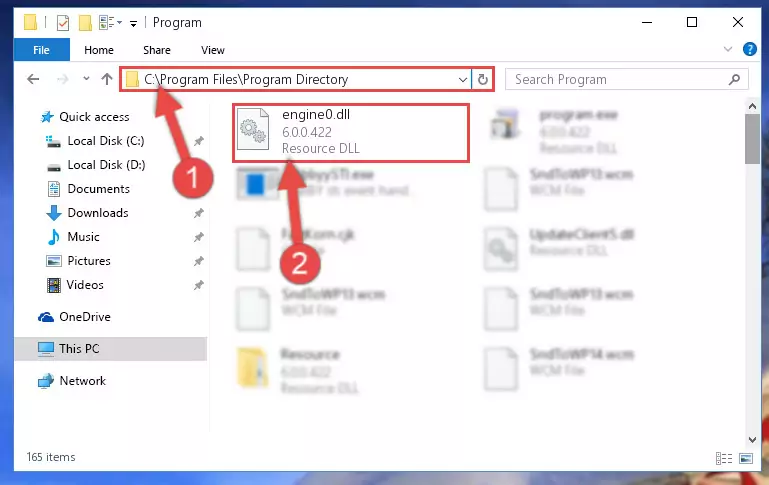The height and width of the screenshot is (485, 769).
Task: Click the Star icon of Quick access
Action: [47, 117]
